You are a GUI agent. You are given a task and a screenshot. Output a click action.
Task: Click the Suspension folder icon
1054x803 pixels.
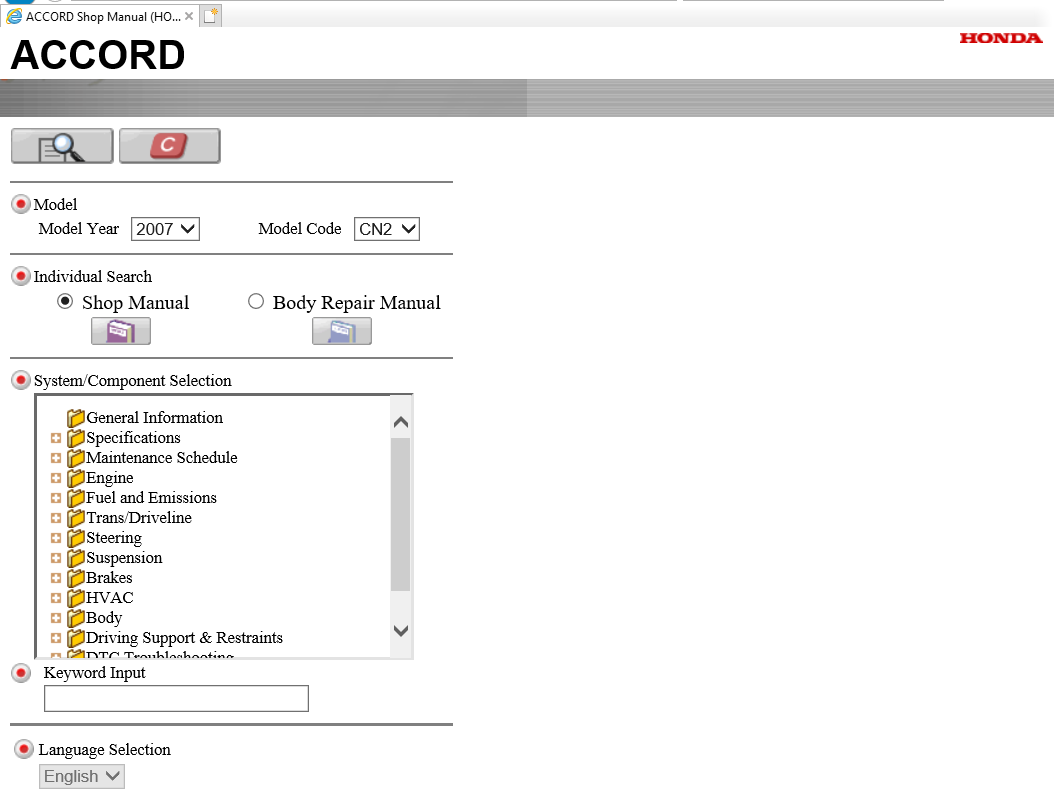click(75, 558)
